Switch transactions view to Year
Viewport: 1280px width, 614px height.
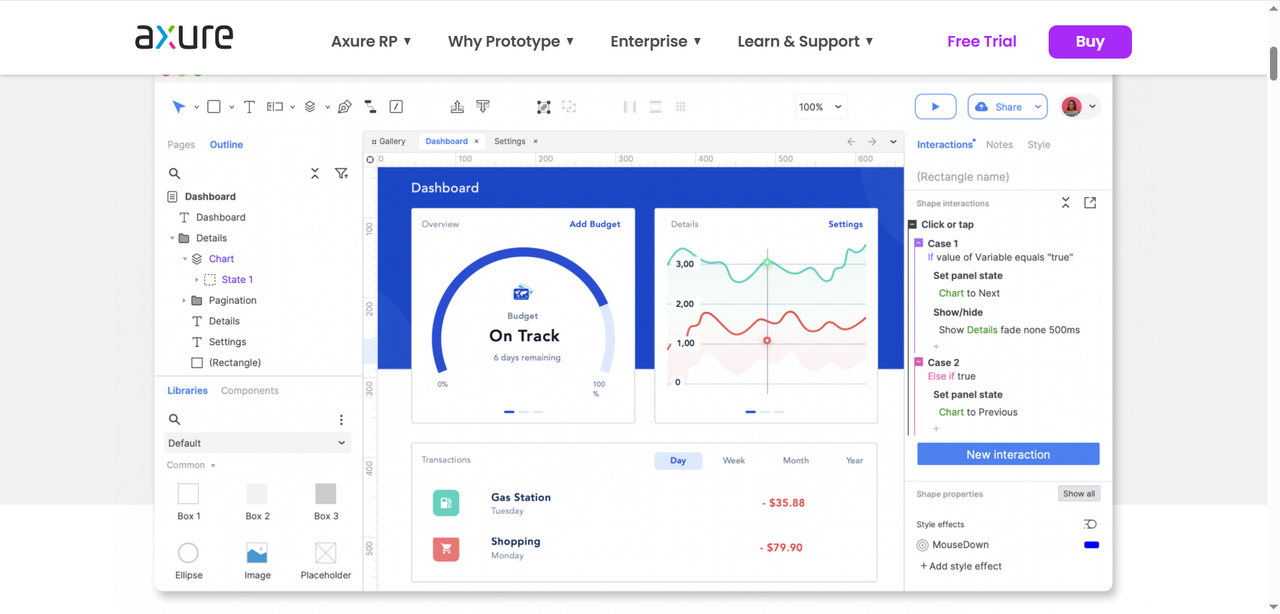click(855, 461)
